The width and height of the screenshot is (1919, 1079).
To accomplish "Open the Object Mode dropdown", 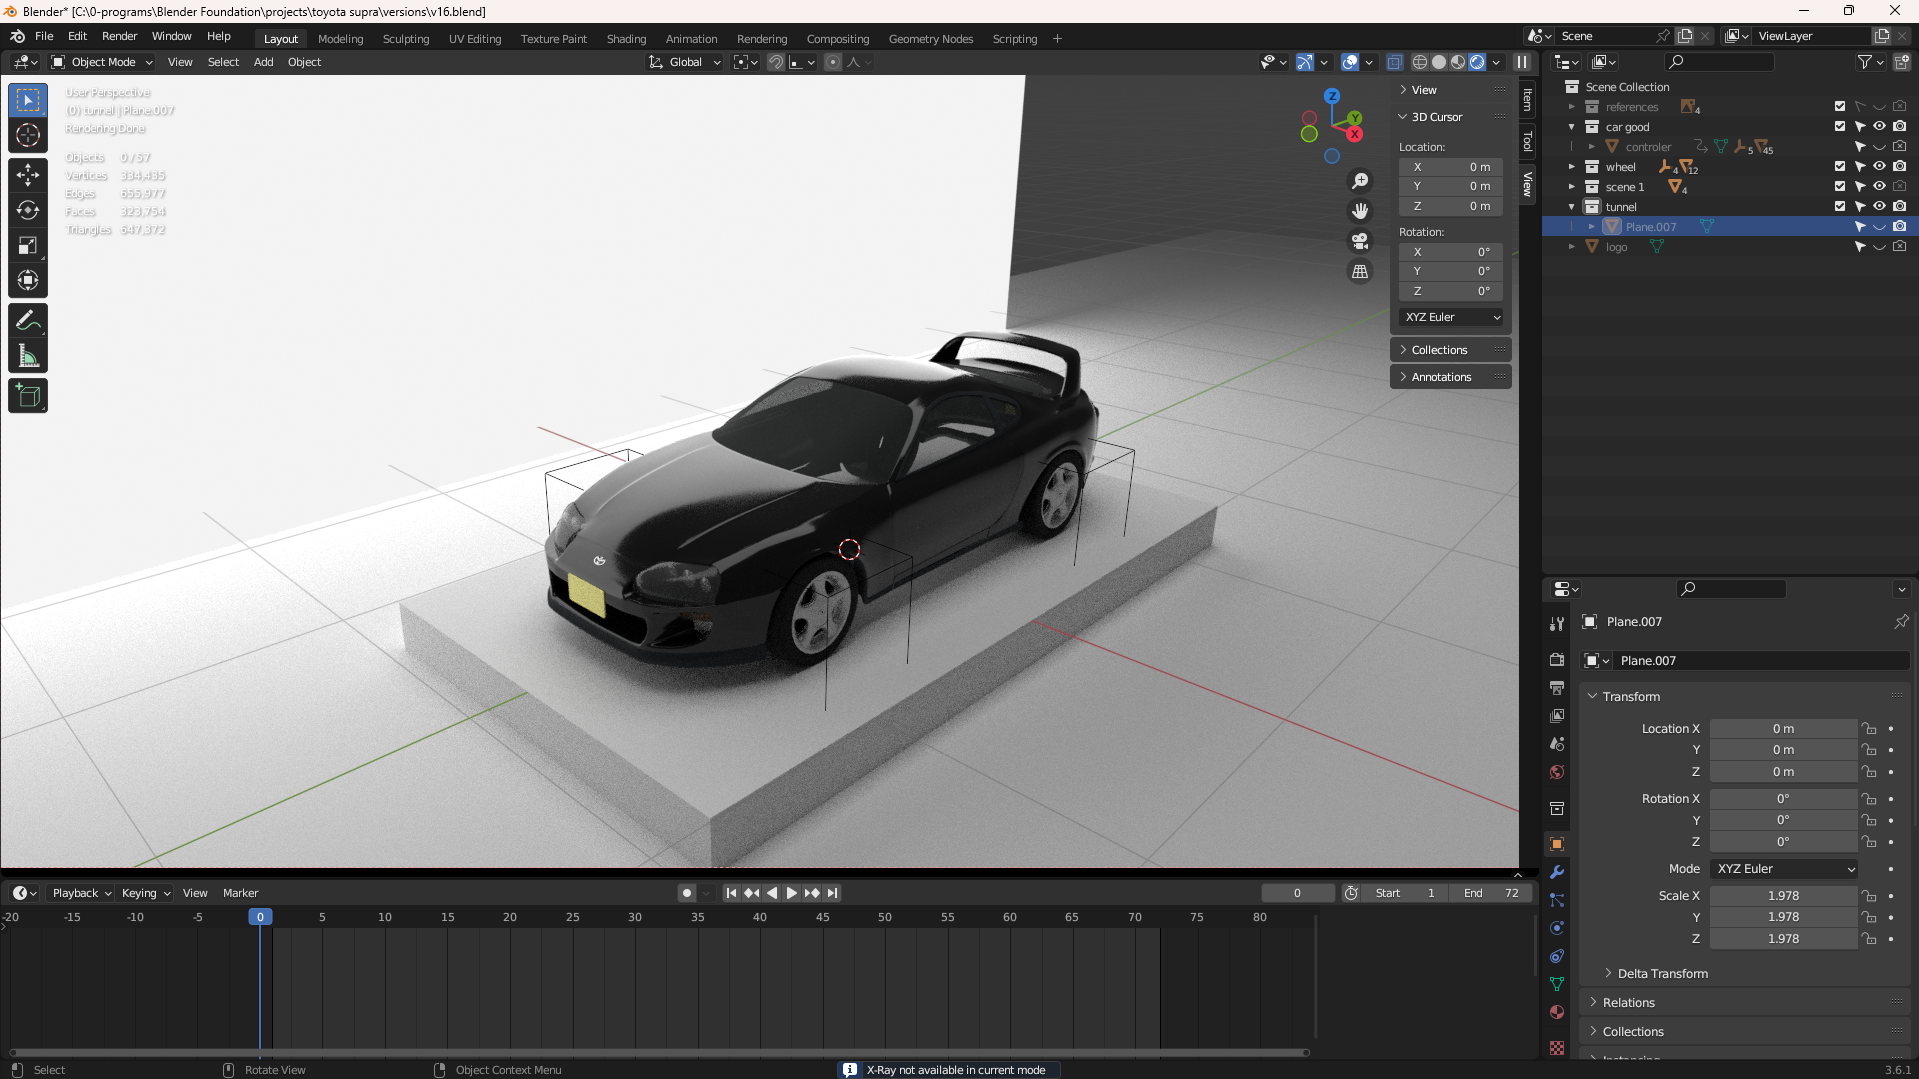I will click(x=102, y=62).
